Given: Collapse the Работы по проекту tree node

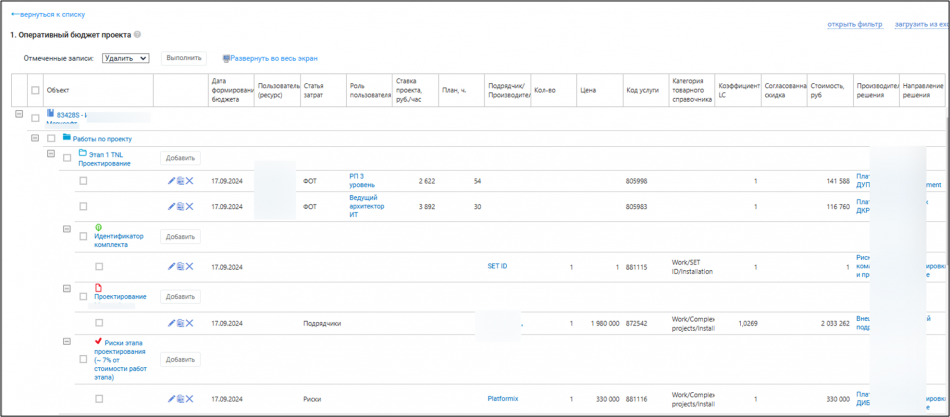Looking at the screenshot, I should click(x=36, y=138).
